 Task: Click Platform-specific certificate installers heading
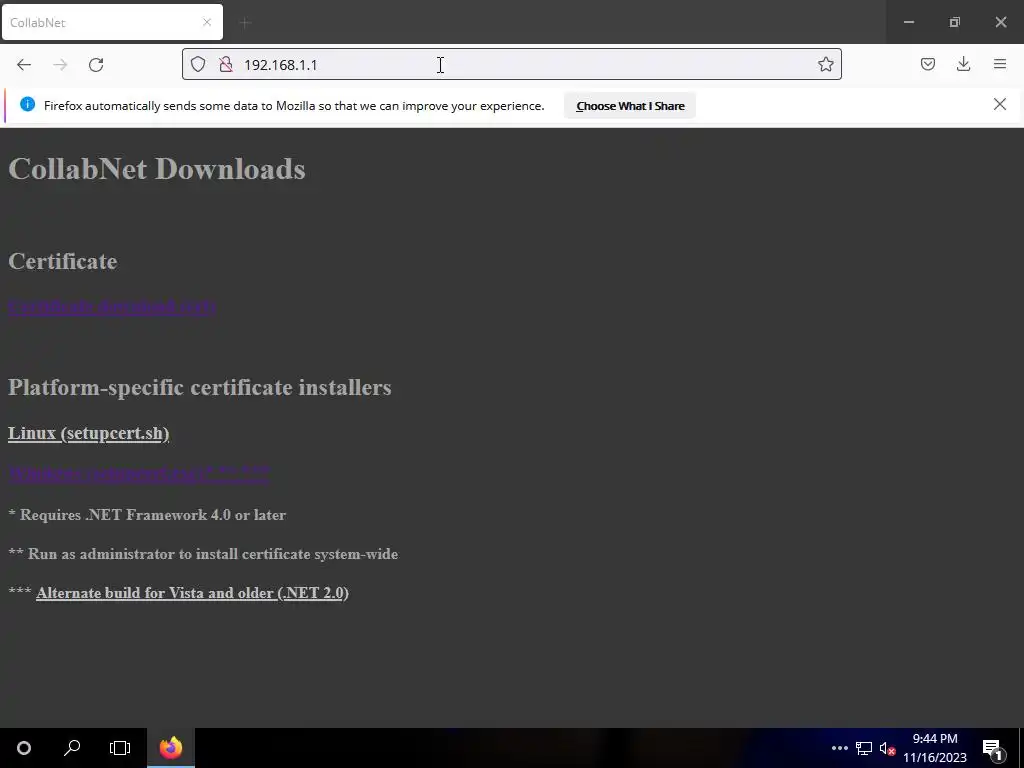[200, 387]
